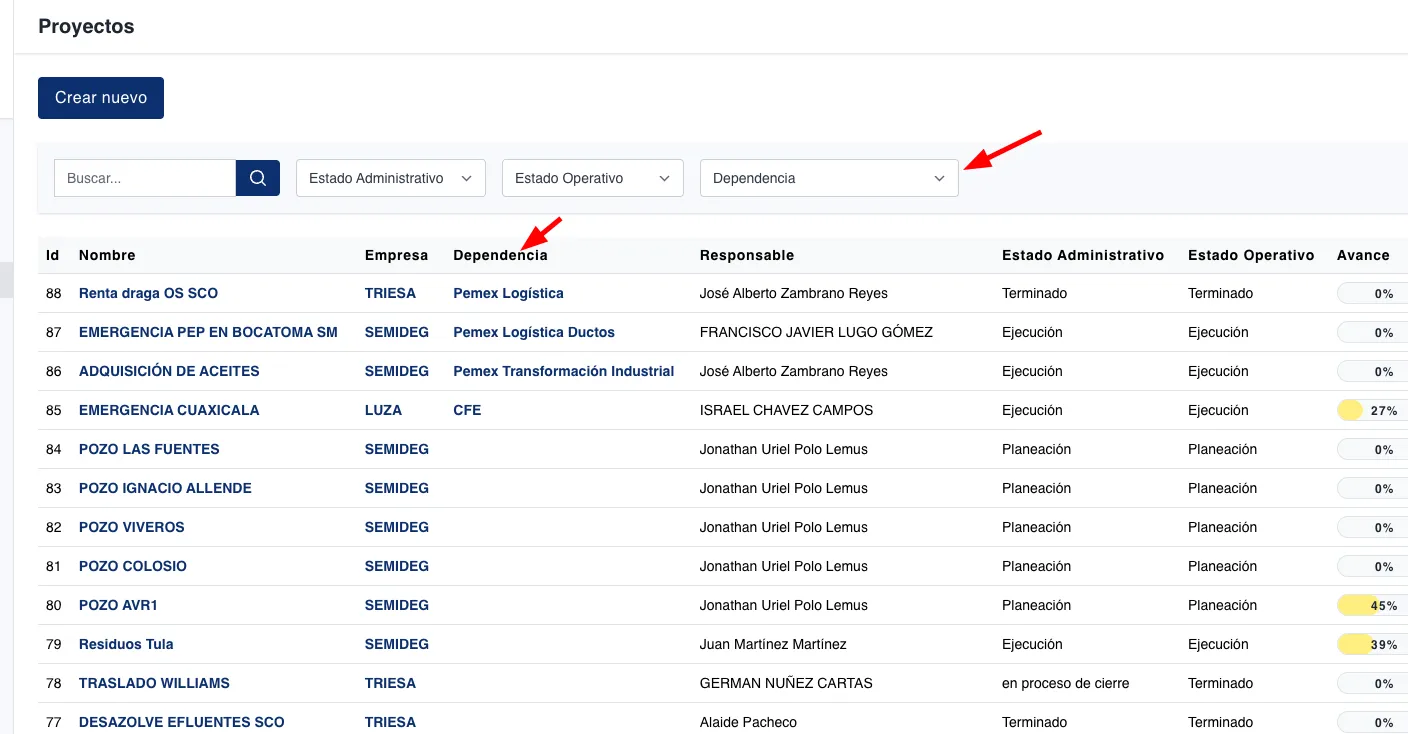Open the Residuos Tula project

tap(126, 644)
